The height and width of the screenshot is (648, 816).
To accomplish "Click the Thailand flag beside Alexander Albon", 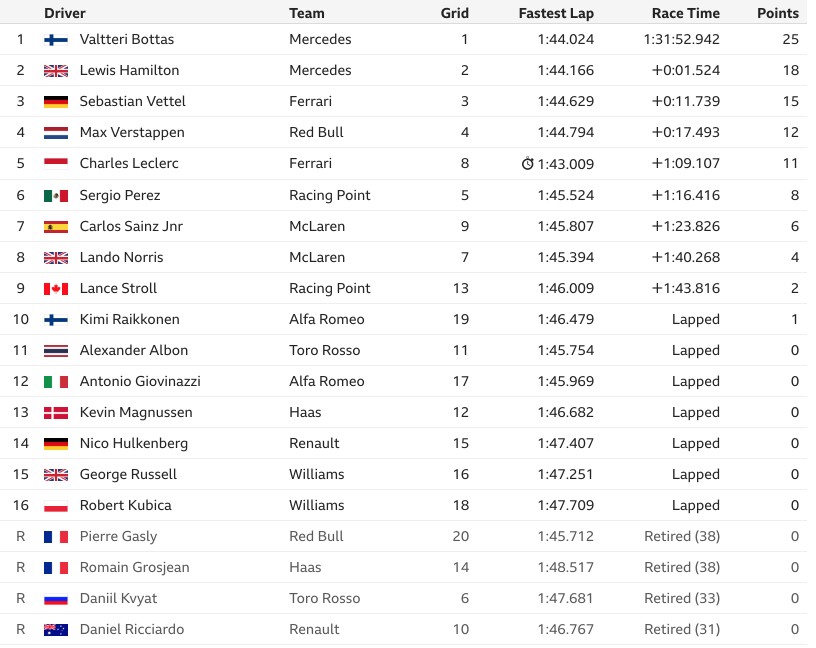I will [x=56, y=351].
